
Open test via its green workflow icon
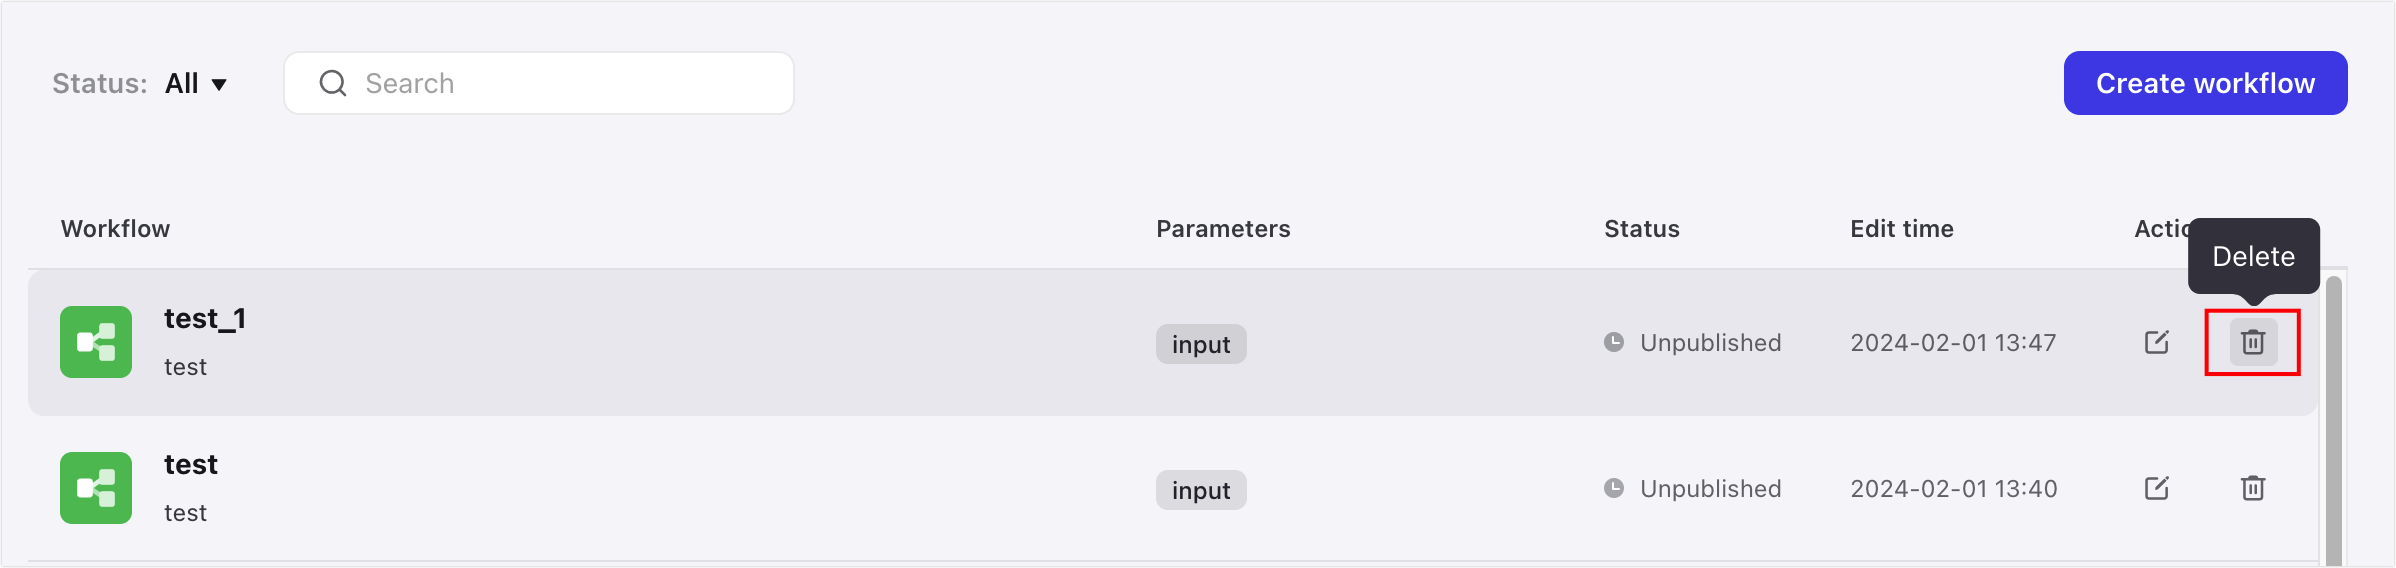tap(96, 488)
